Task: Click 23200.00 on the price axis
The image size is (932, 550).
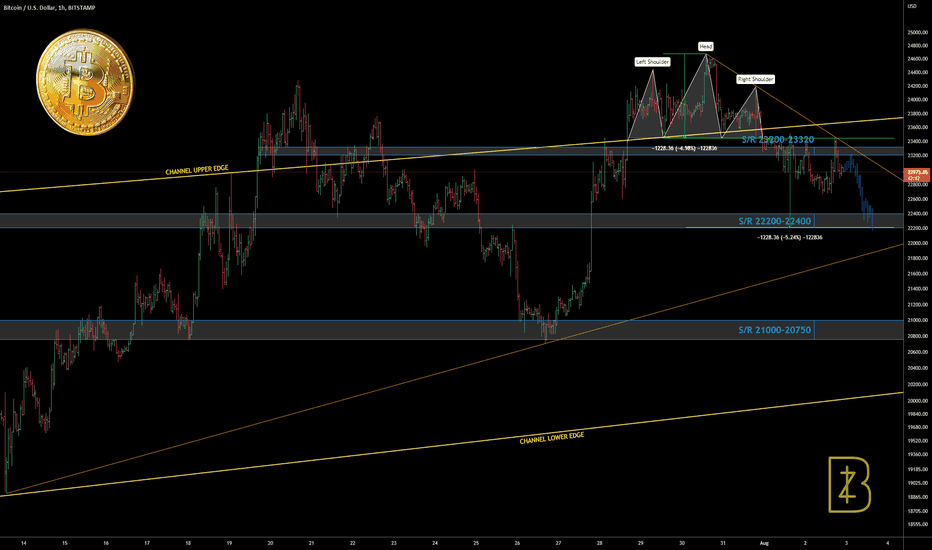Action: click(918, 155)
